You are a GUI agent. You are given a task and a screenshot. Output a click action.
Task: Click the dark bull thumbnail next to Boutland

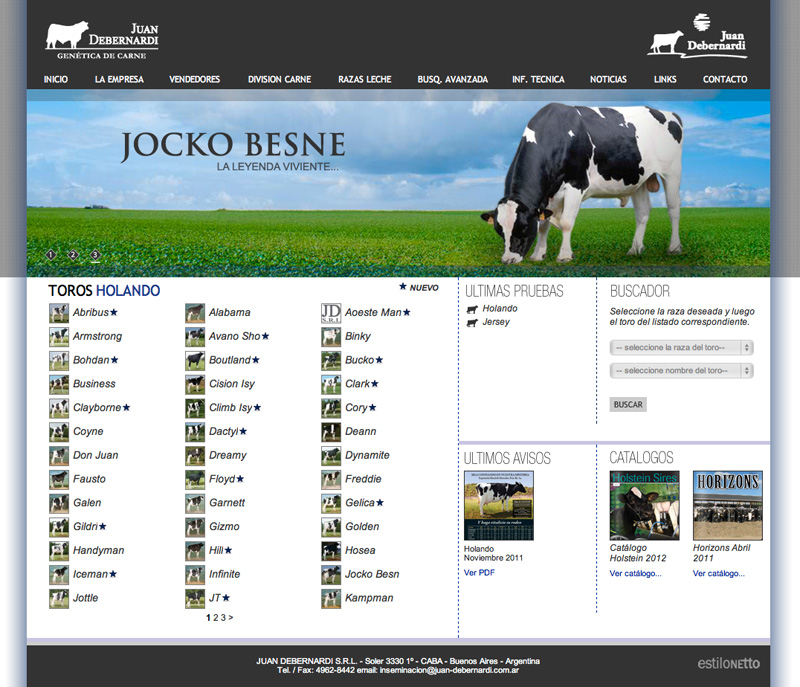pyautogui.click(x=195, y=361)
